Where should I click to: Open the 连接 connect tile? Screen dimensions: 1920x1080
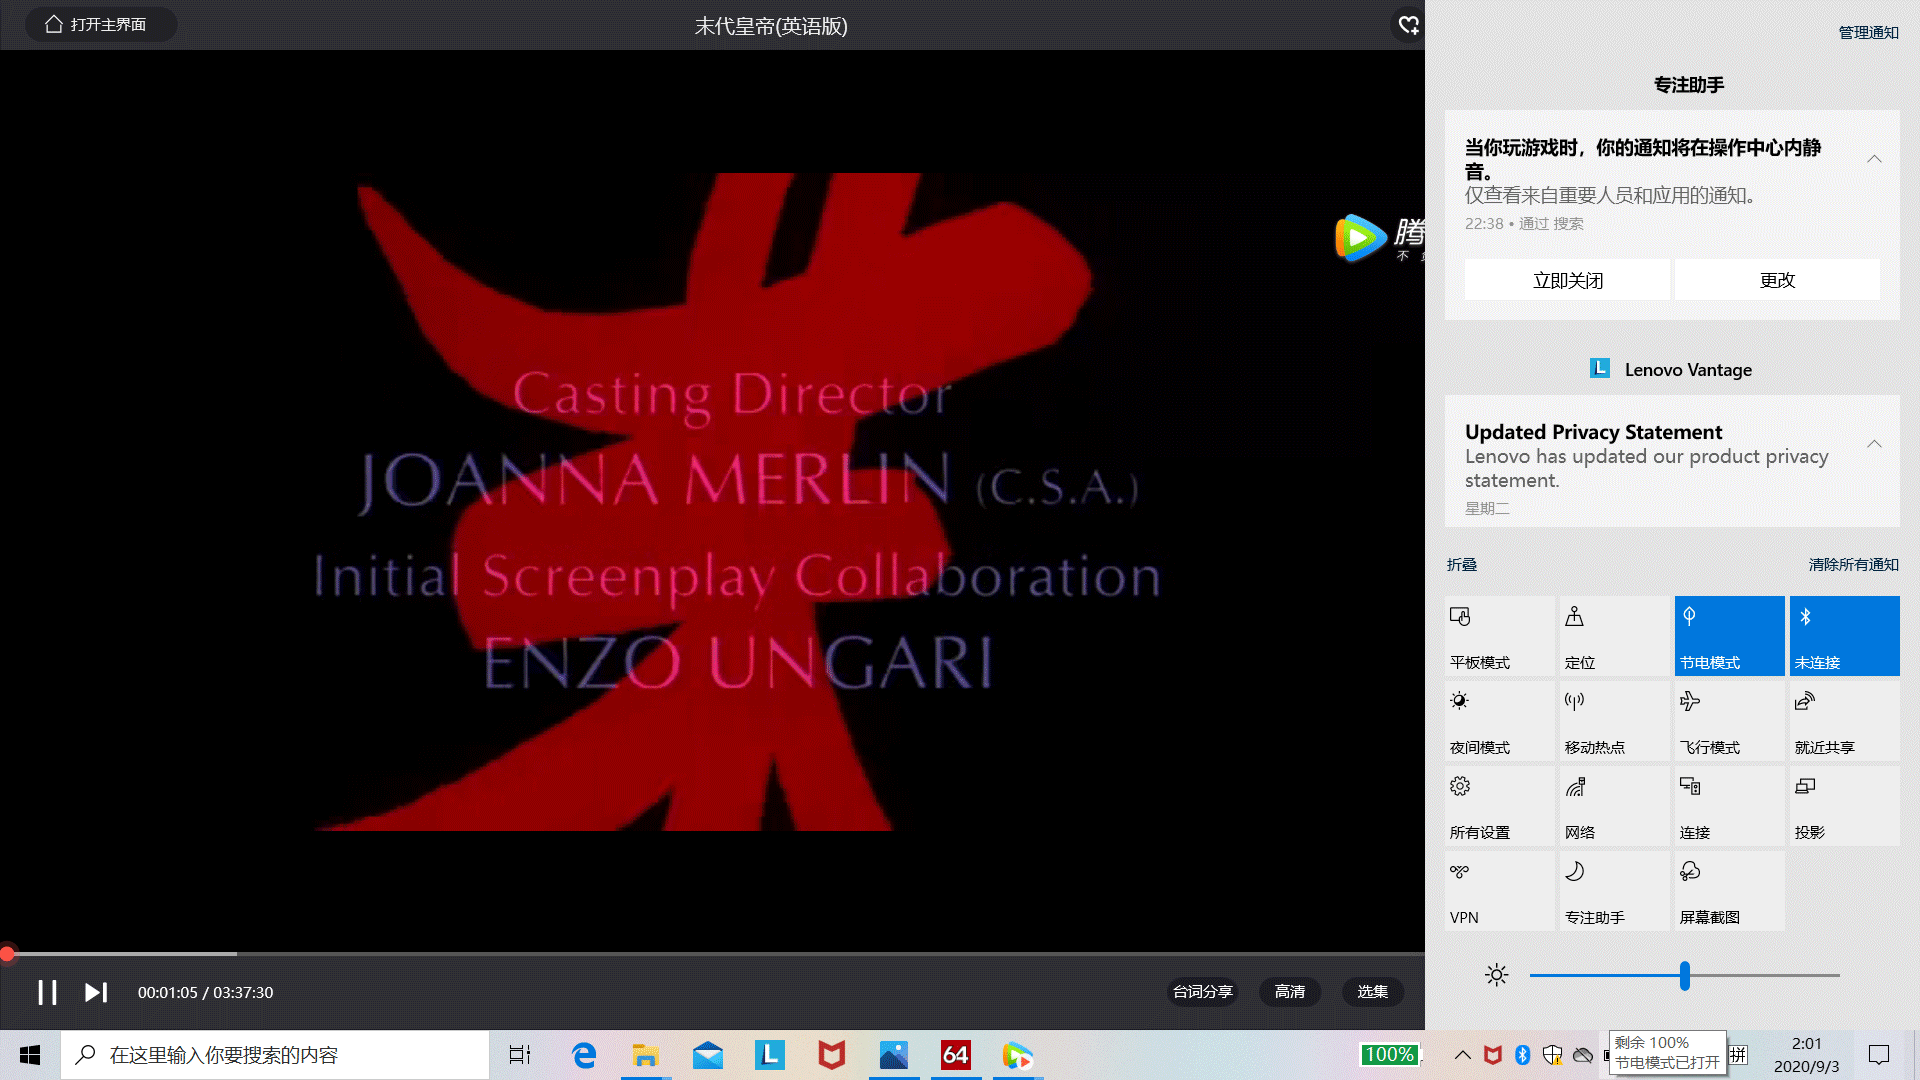(1729, 806)
